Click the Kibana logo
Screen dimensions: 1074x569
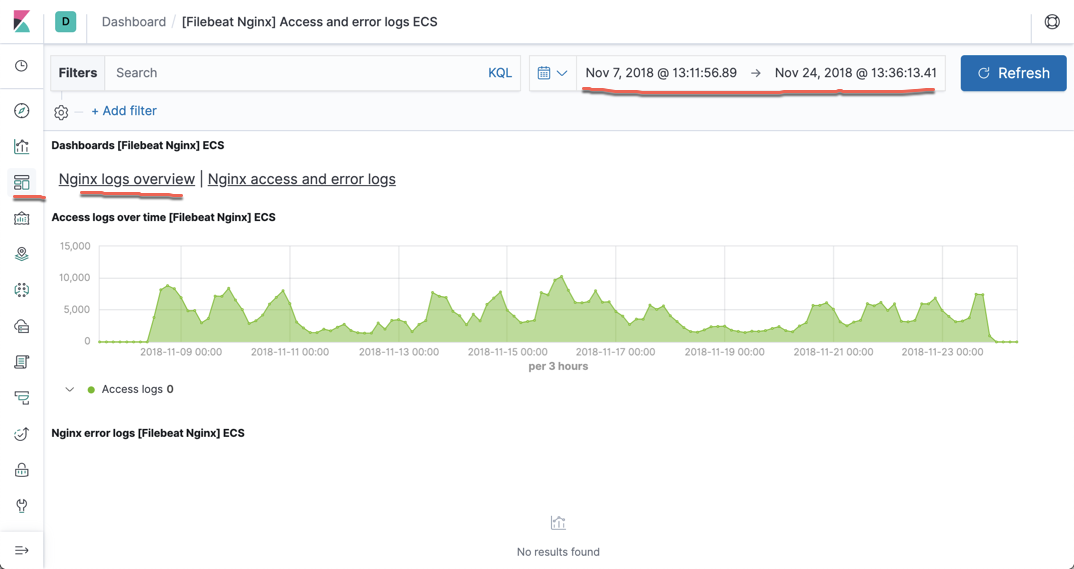coord(21,21)
